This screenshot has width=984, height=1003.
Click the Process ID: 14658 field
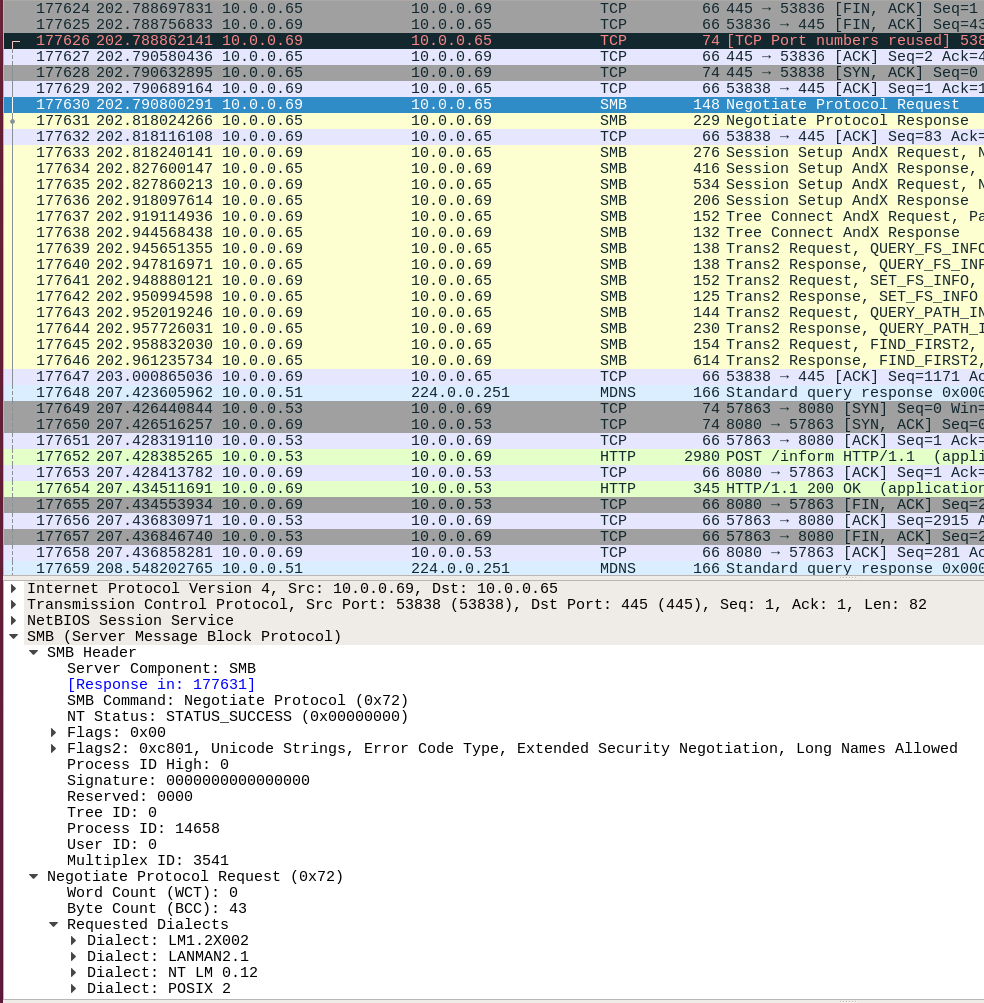(143, 828)
